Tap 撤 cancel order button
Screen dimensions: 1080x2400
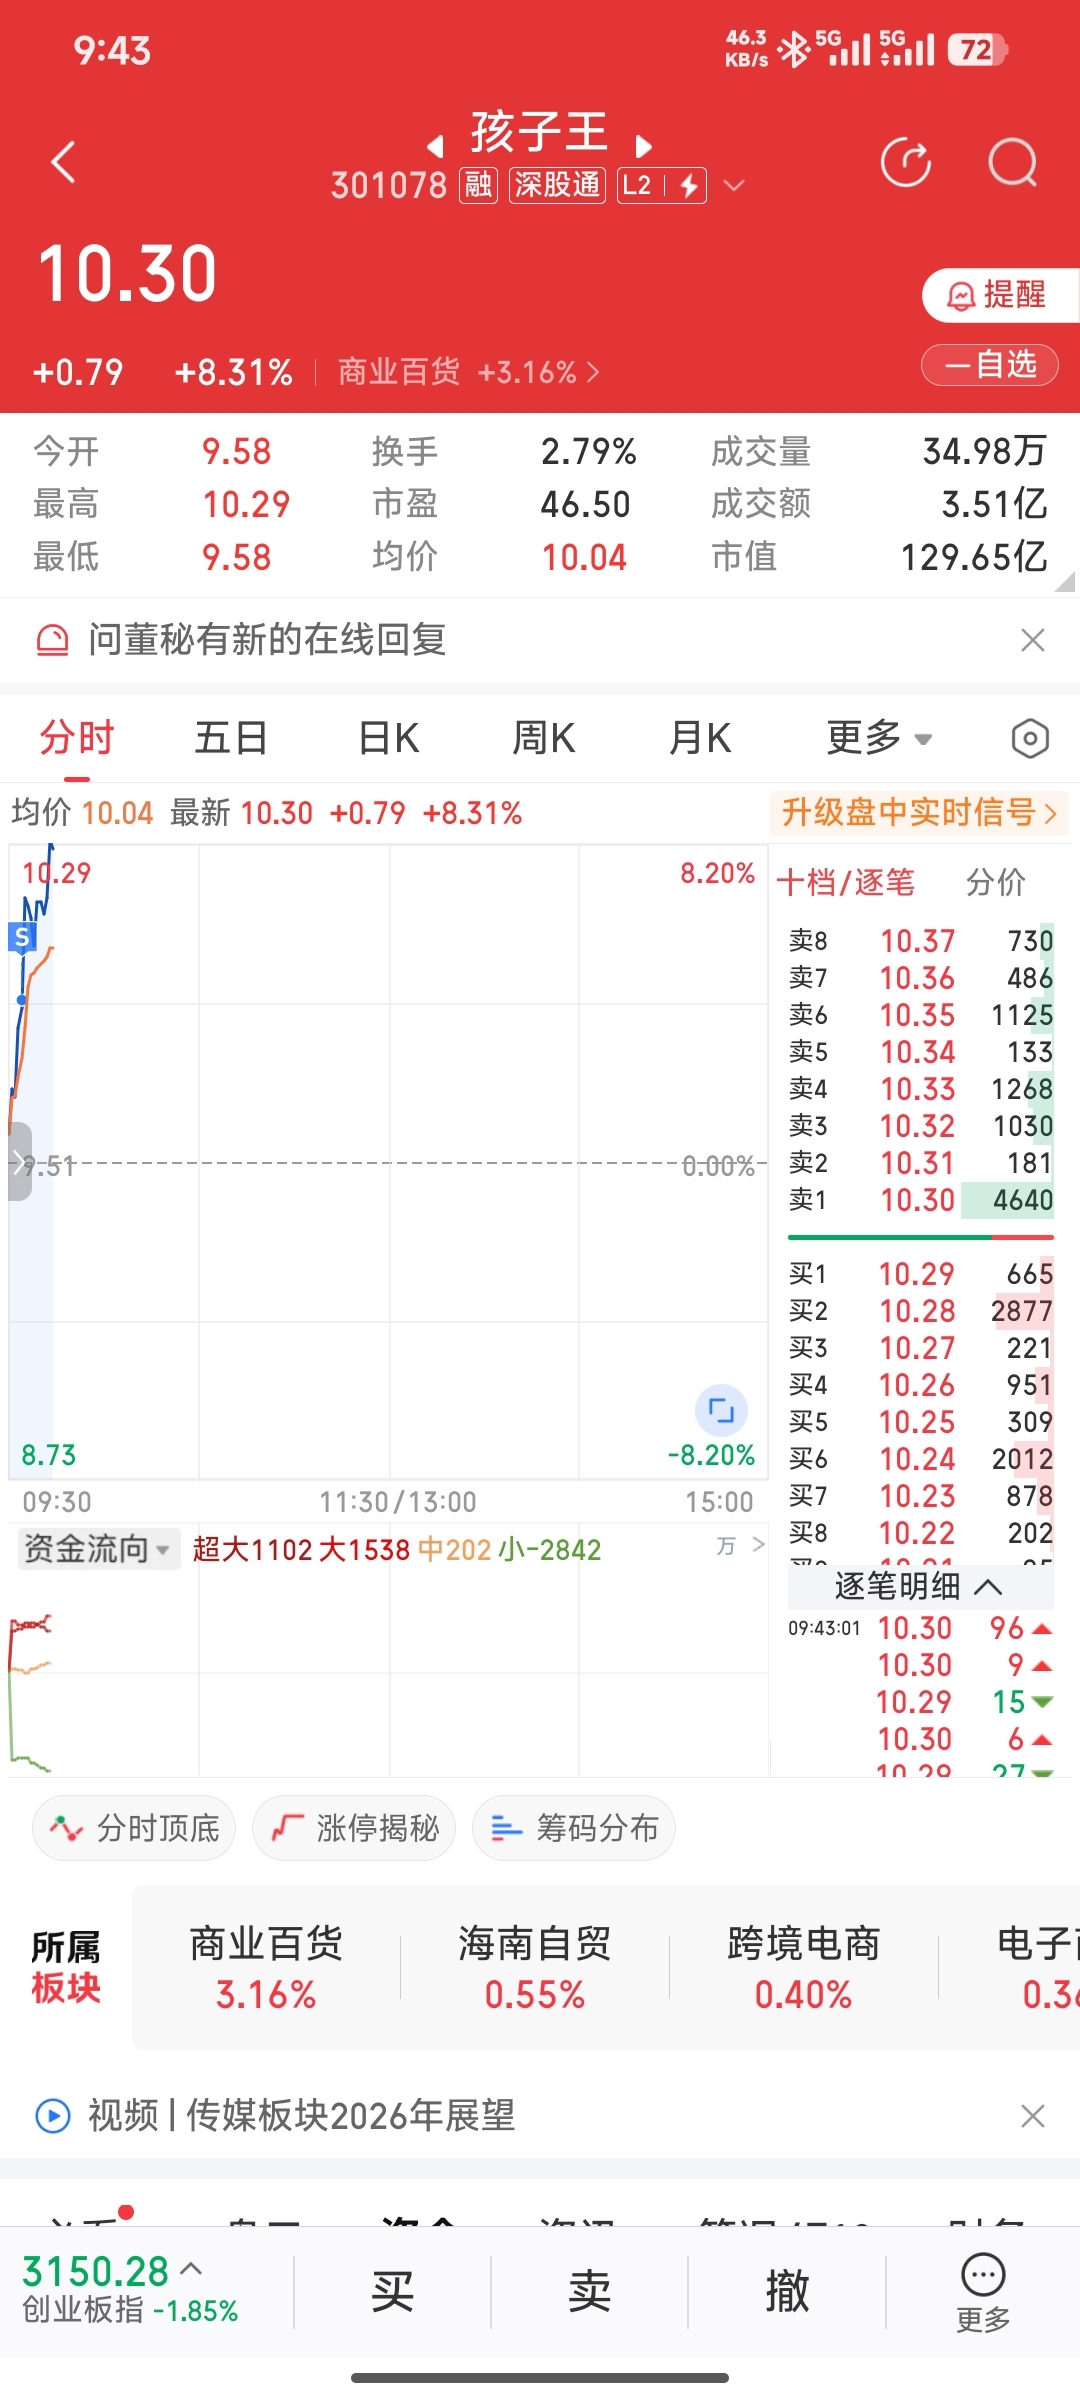787,2291
